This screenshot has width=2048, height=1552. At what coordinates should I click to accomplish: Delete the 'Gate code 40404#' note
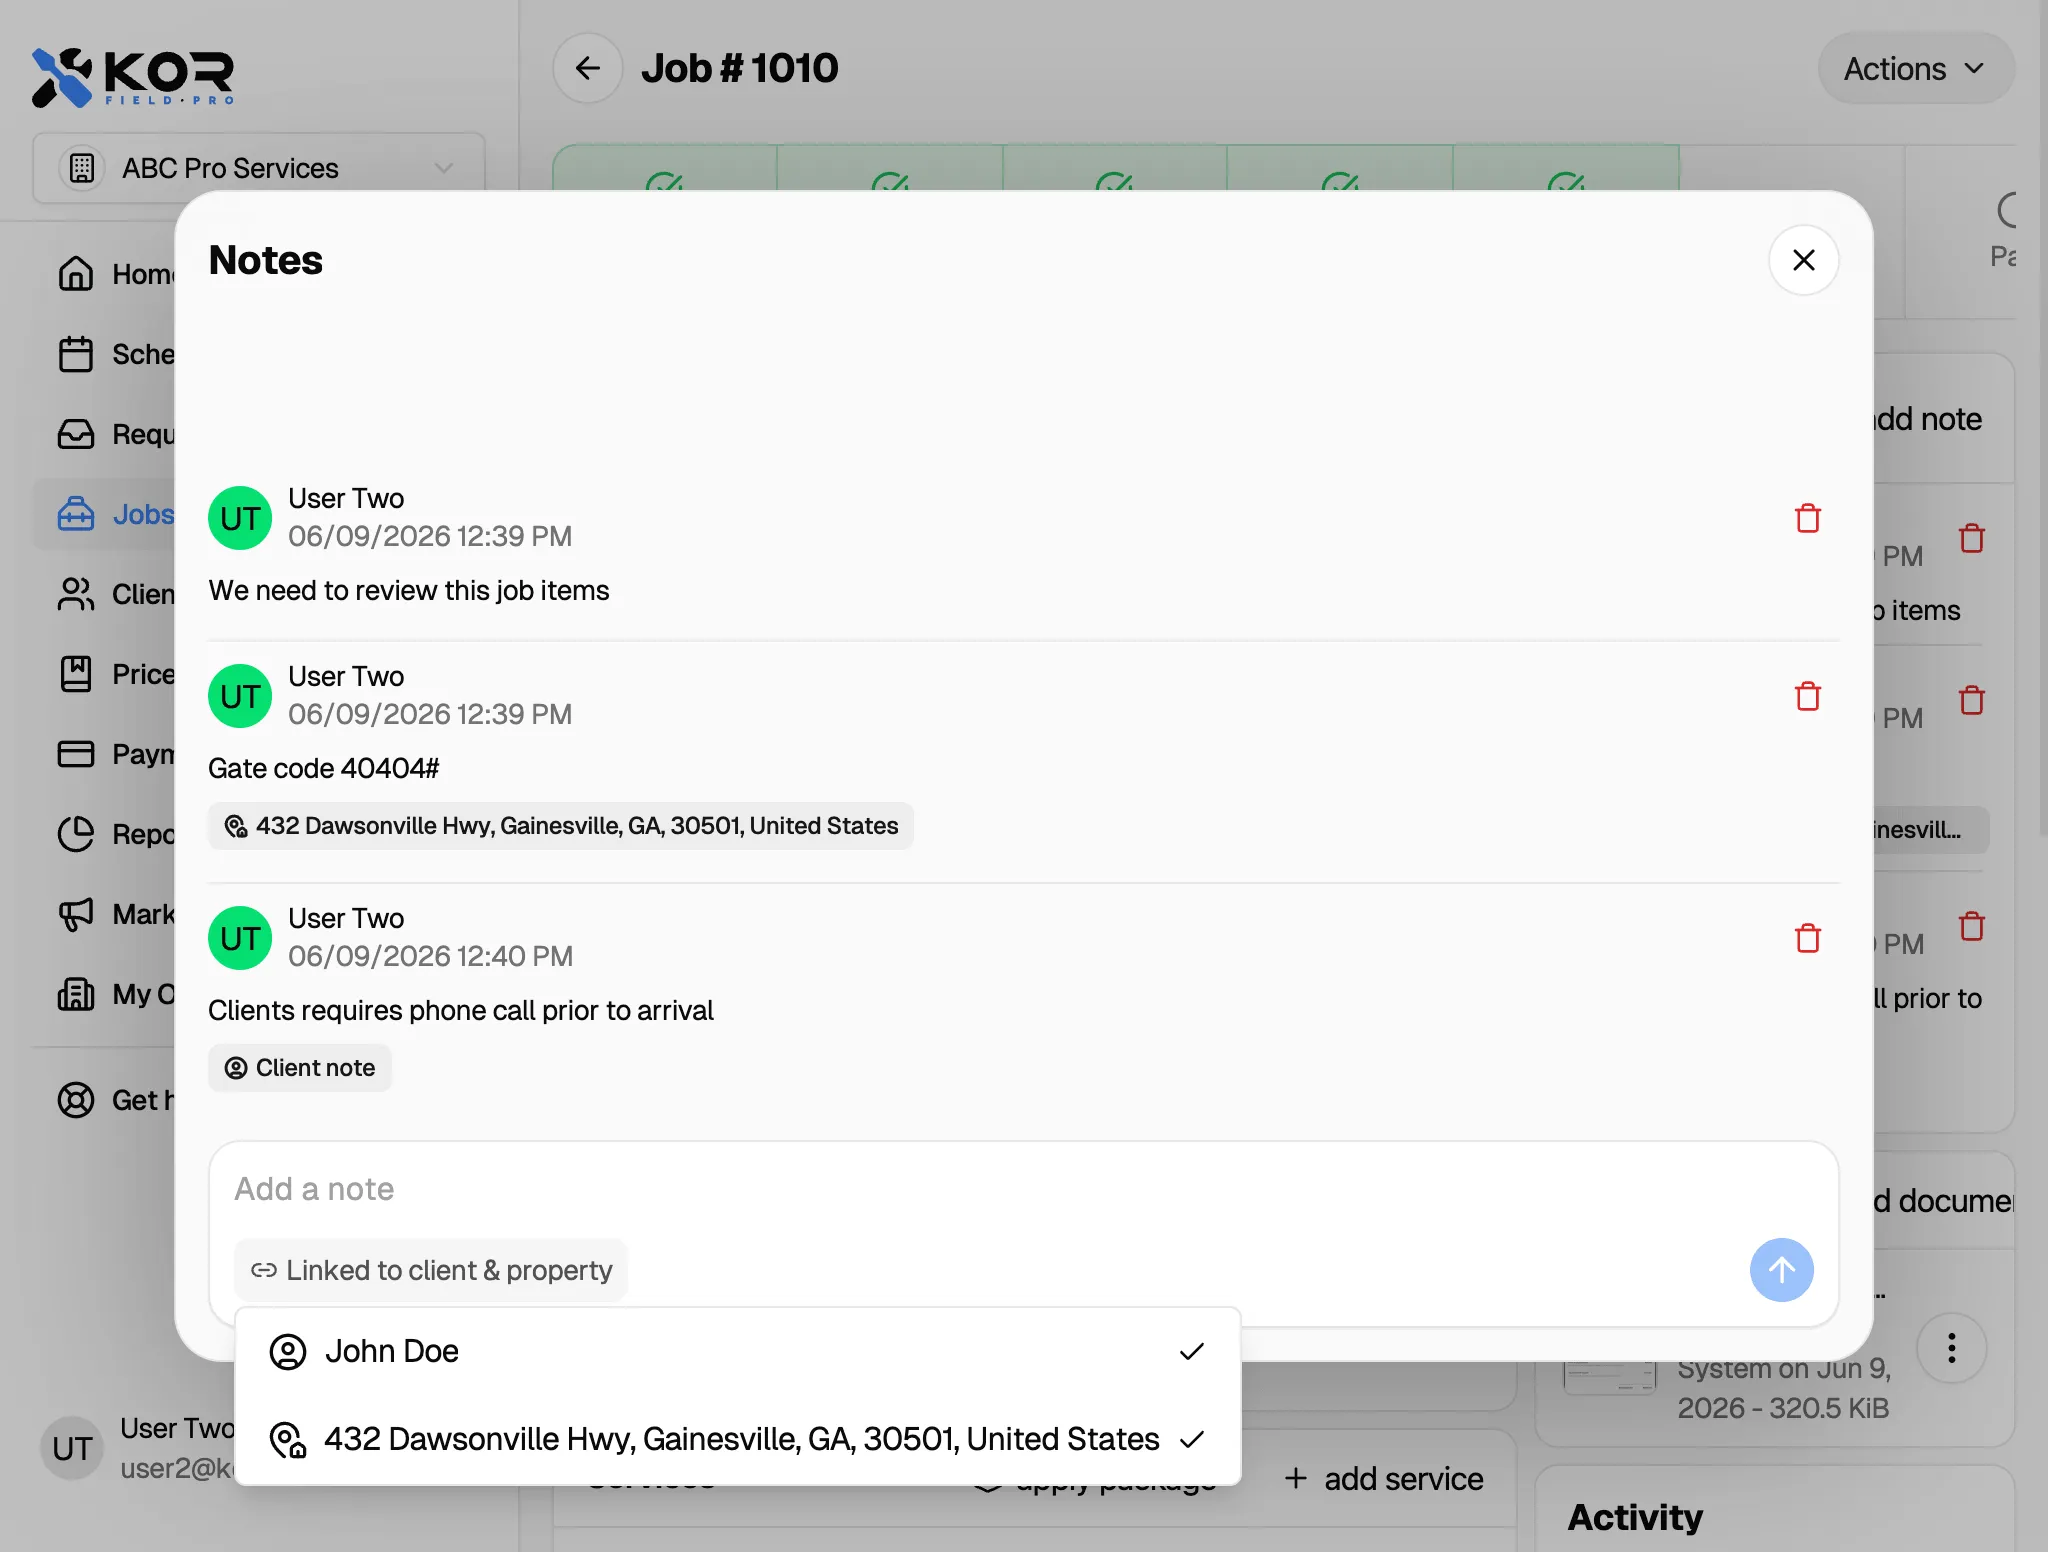tap(1807, 696)
